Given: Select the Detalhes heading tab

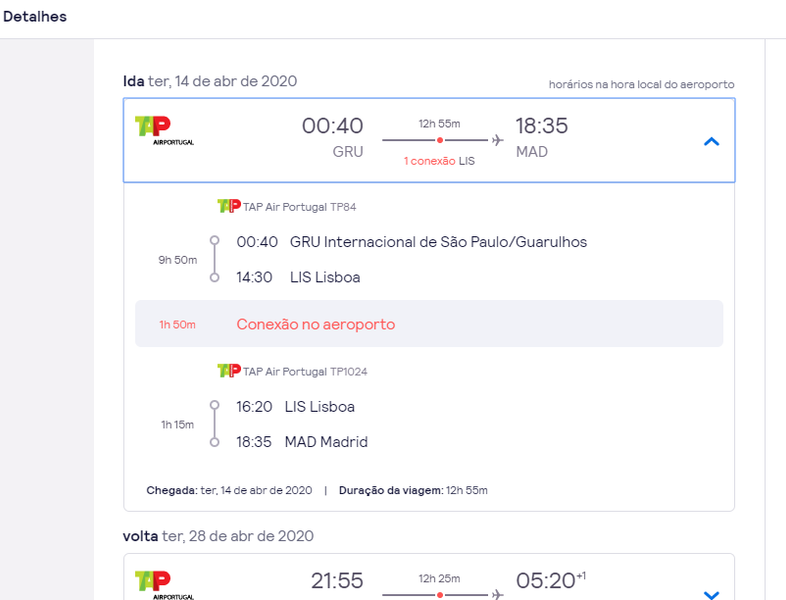Looking at the screenshot, I should (x=35, y=17).
